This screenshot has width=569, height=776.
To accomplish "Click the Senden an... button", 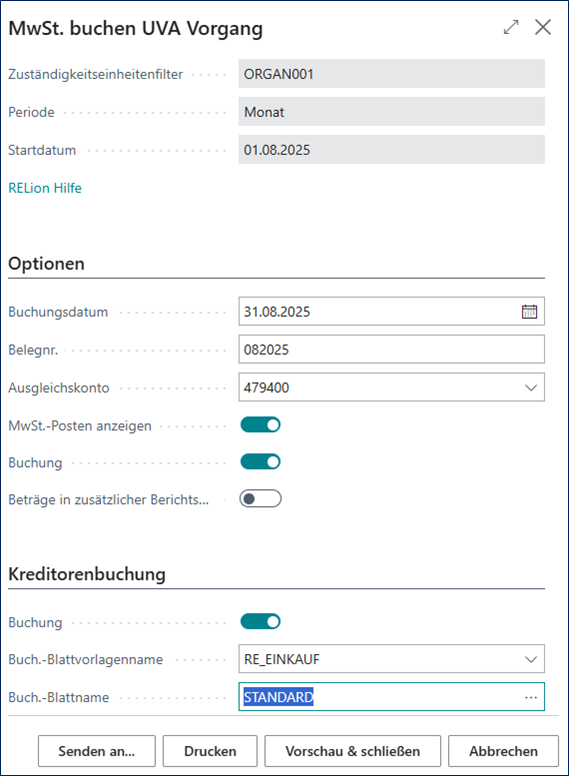I will (x=96, y=751).
